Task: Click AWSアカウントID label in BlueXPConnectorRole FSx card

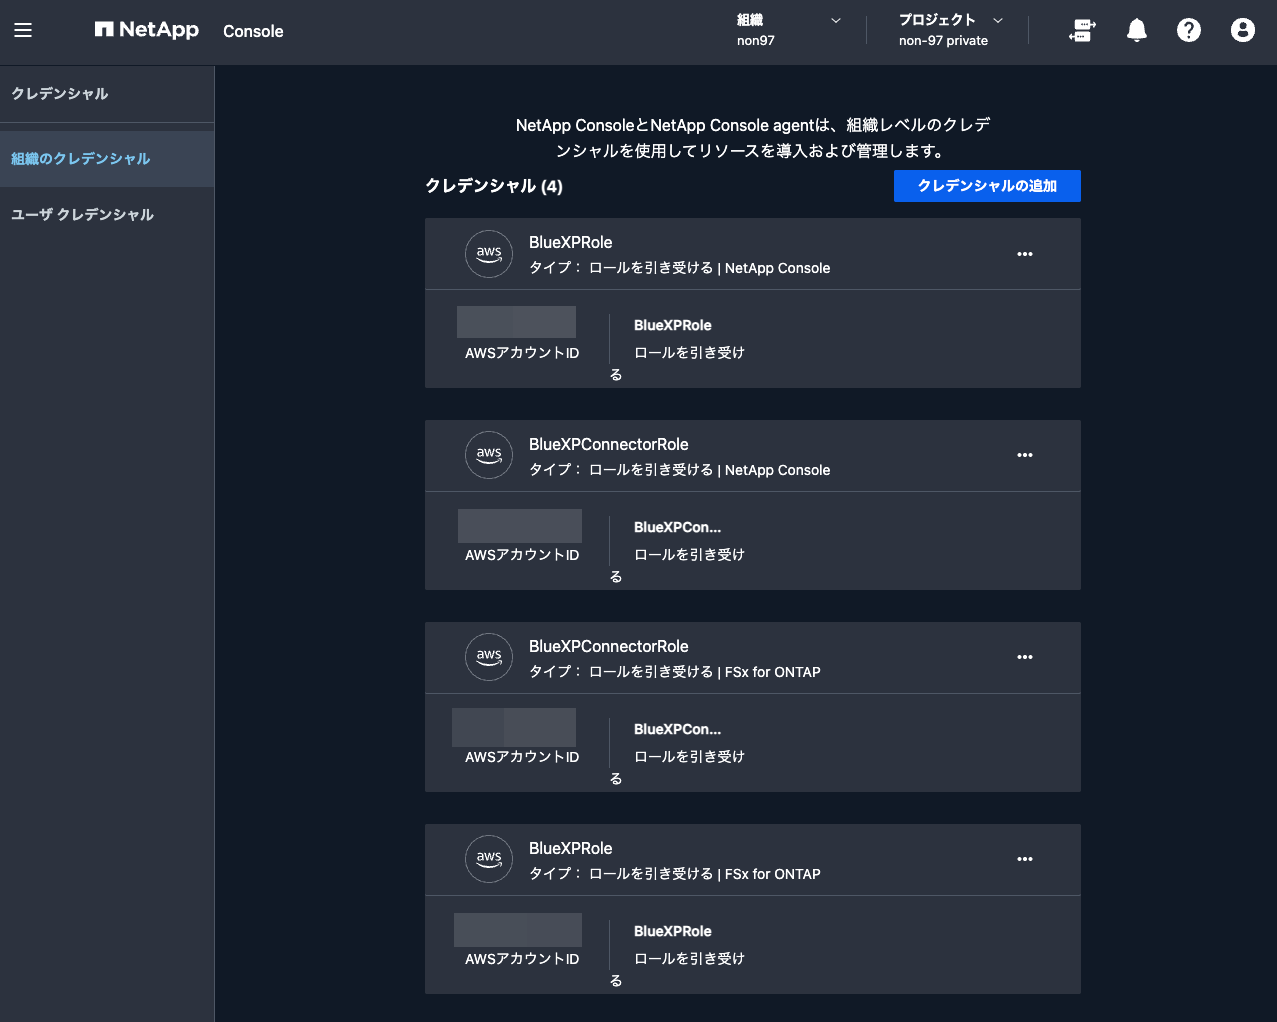Action: tap(522, 757)
